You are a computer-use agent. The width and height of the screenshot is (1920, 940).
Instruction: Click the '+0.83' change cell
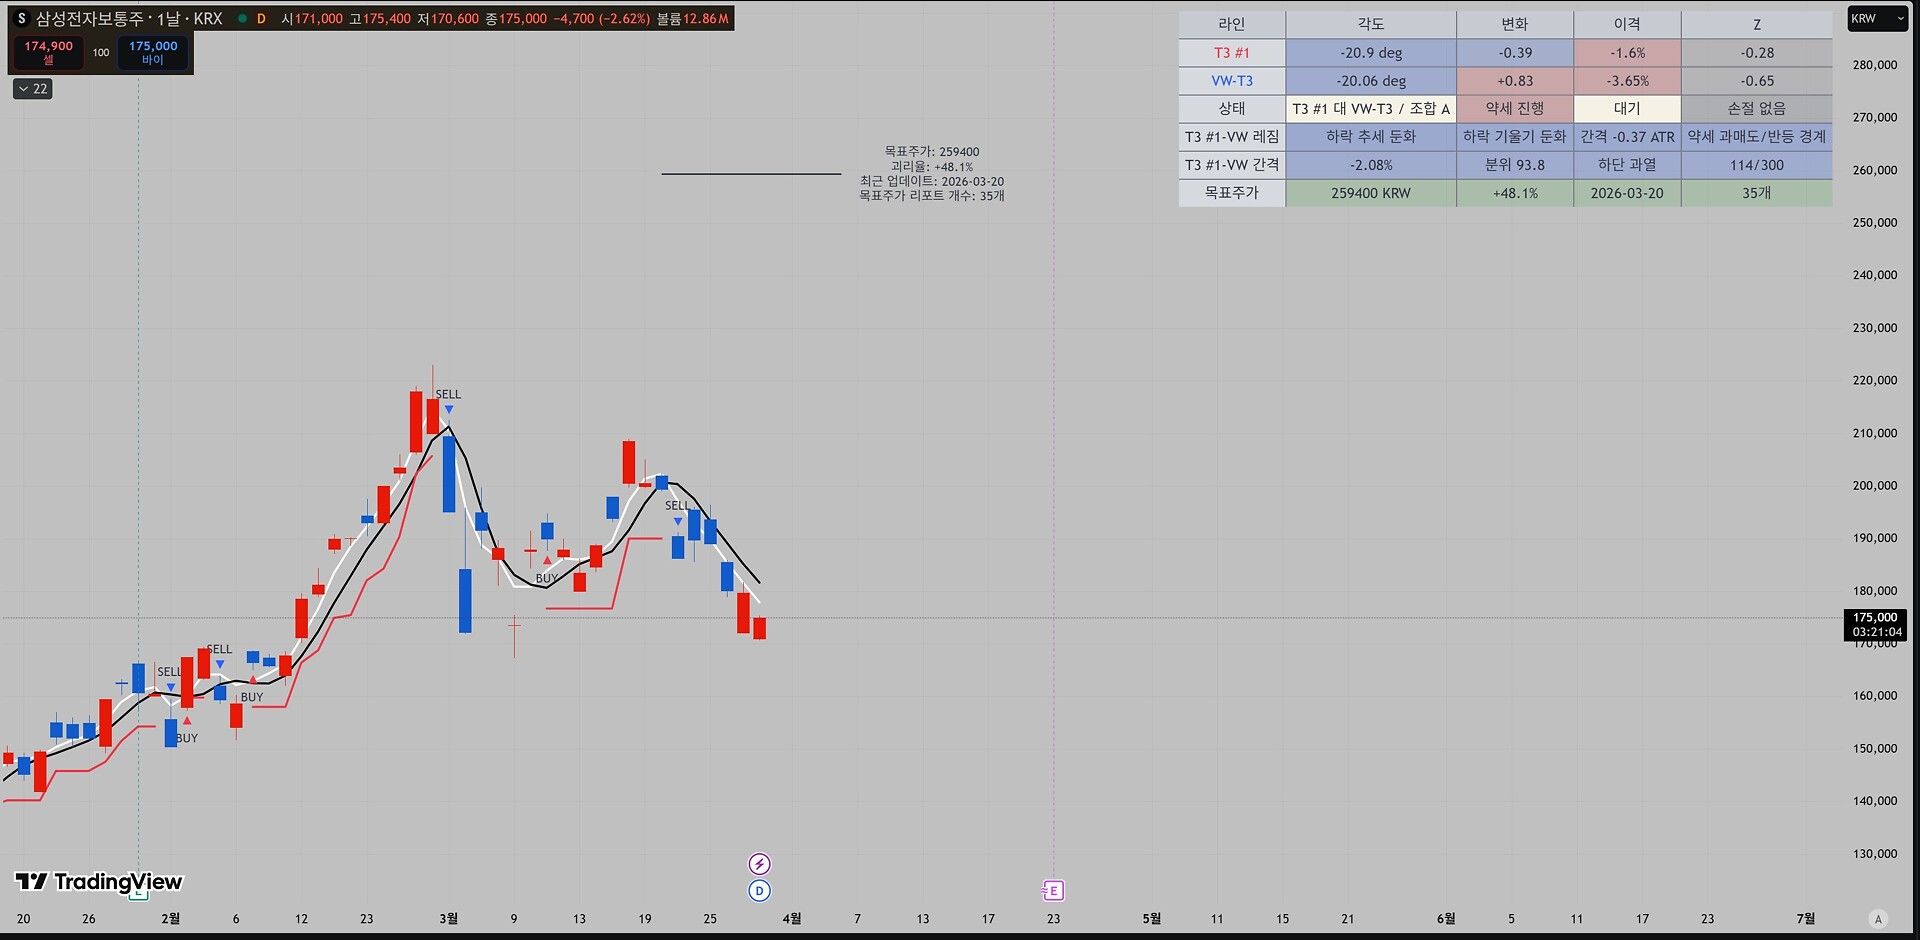[1515, 81]
